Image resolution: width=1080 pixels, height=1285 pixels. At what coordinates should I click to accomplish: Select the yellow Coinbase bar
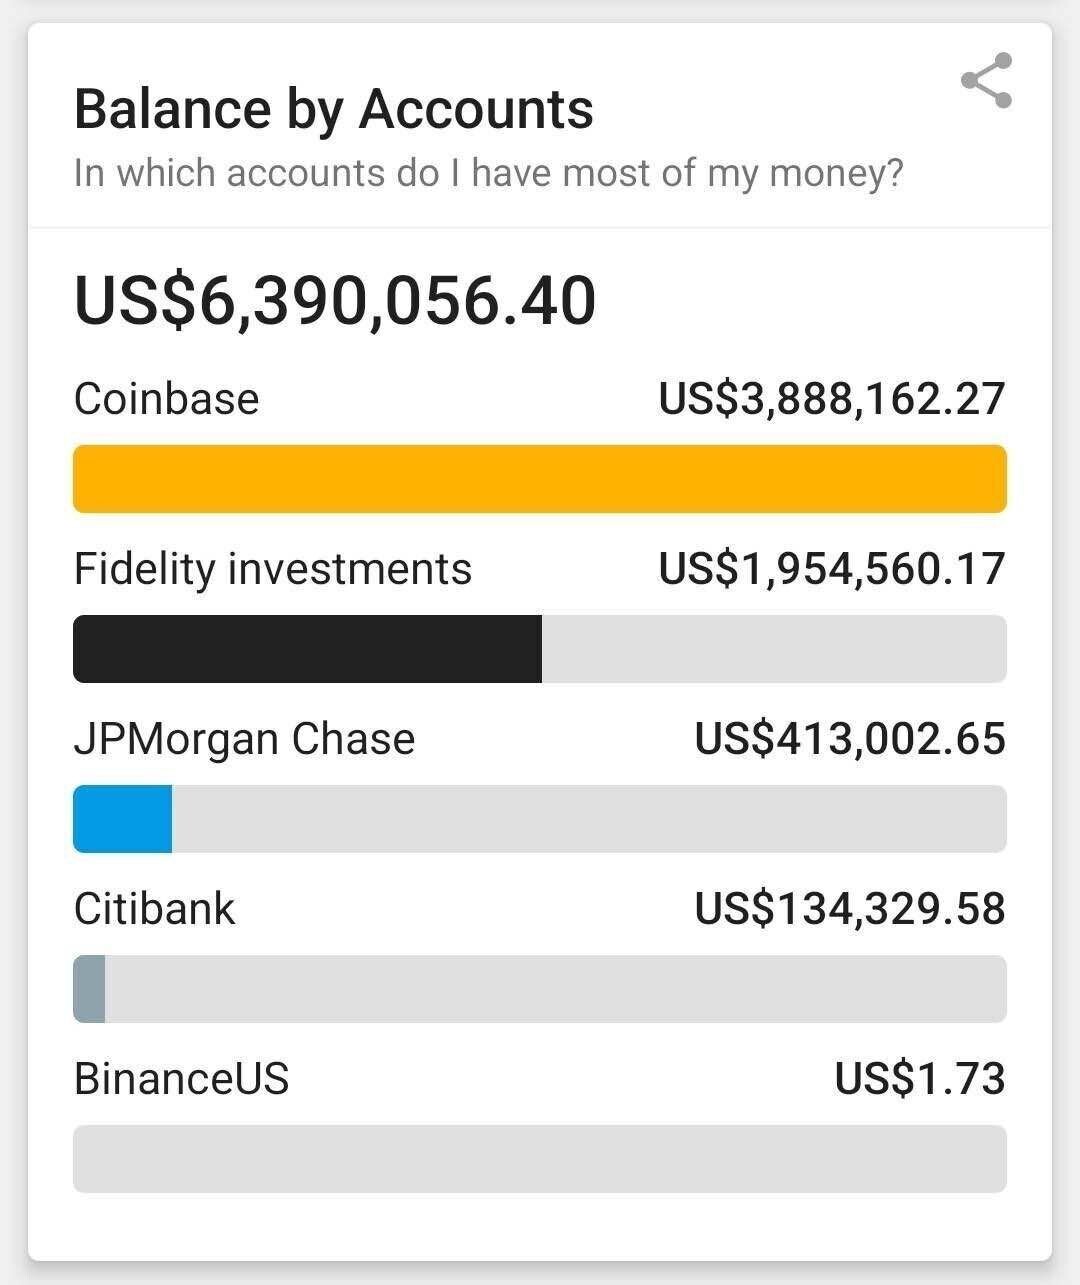pos(540,479)
